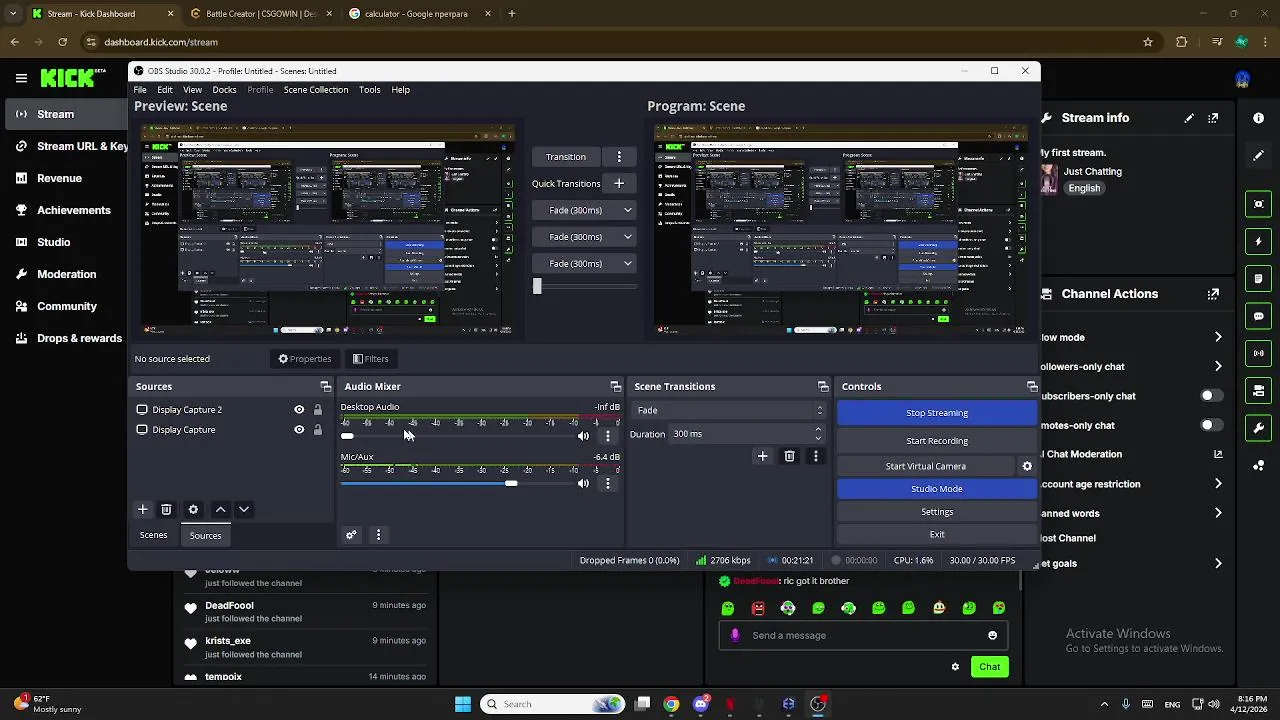Enable emotes-only chat switch

pyautogui.click(x=1212, y=425)
